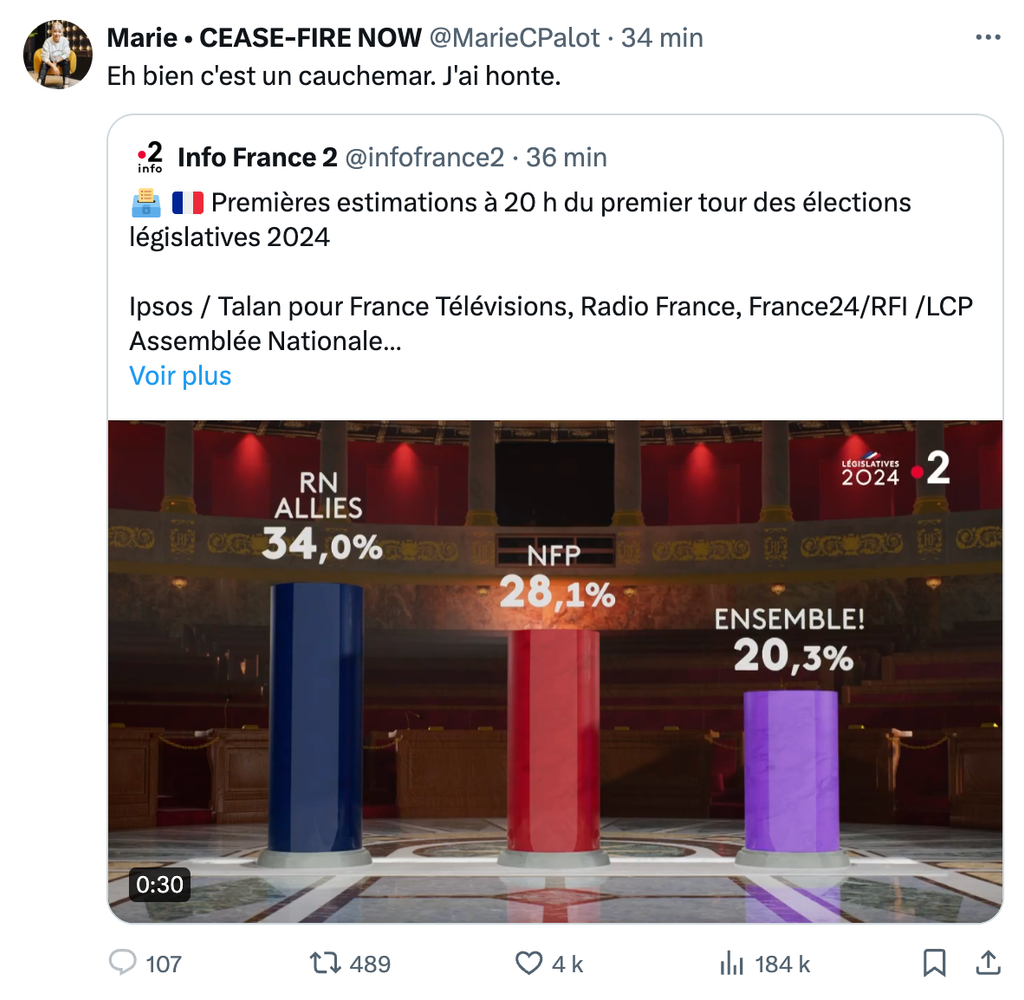
Task: Like the tweet with heart icon
Action: pos(528,963)
